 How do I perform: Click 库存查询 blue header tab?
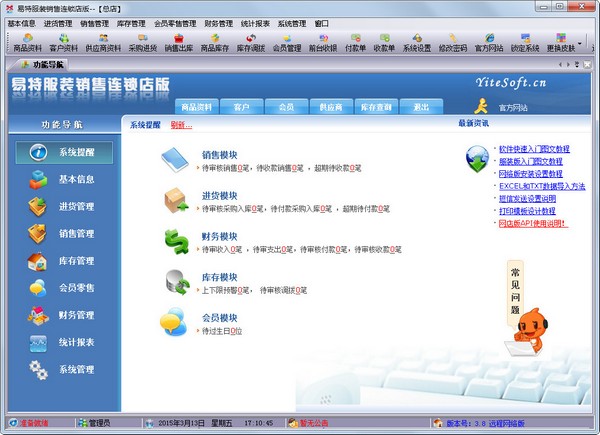pos(376,107)
